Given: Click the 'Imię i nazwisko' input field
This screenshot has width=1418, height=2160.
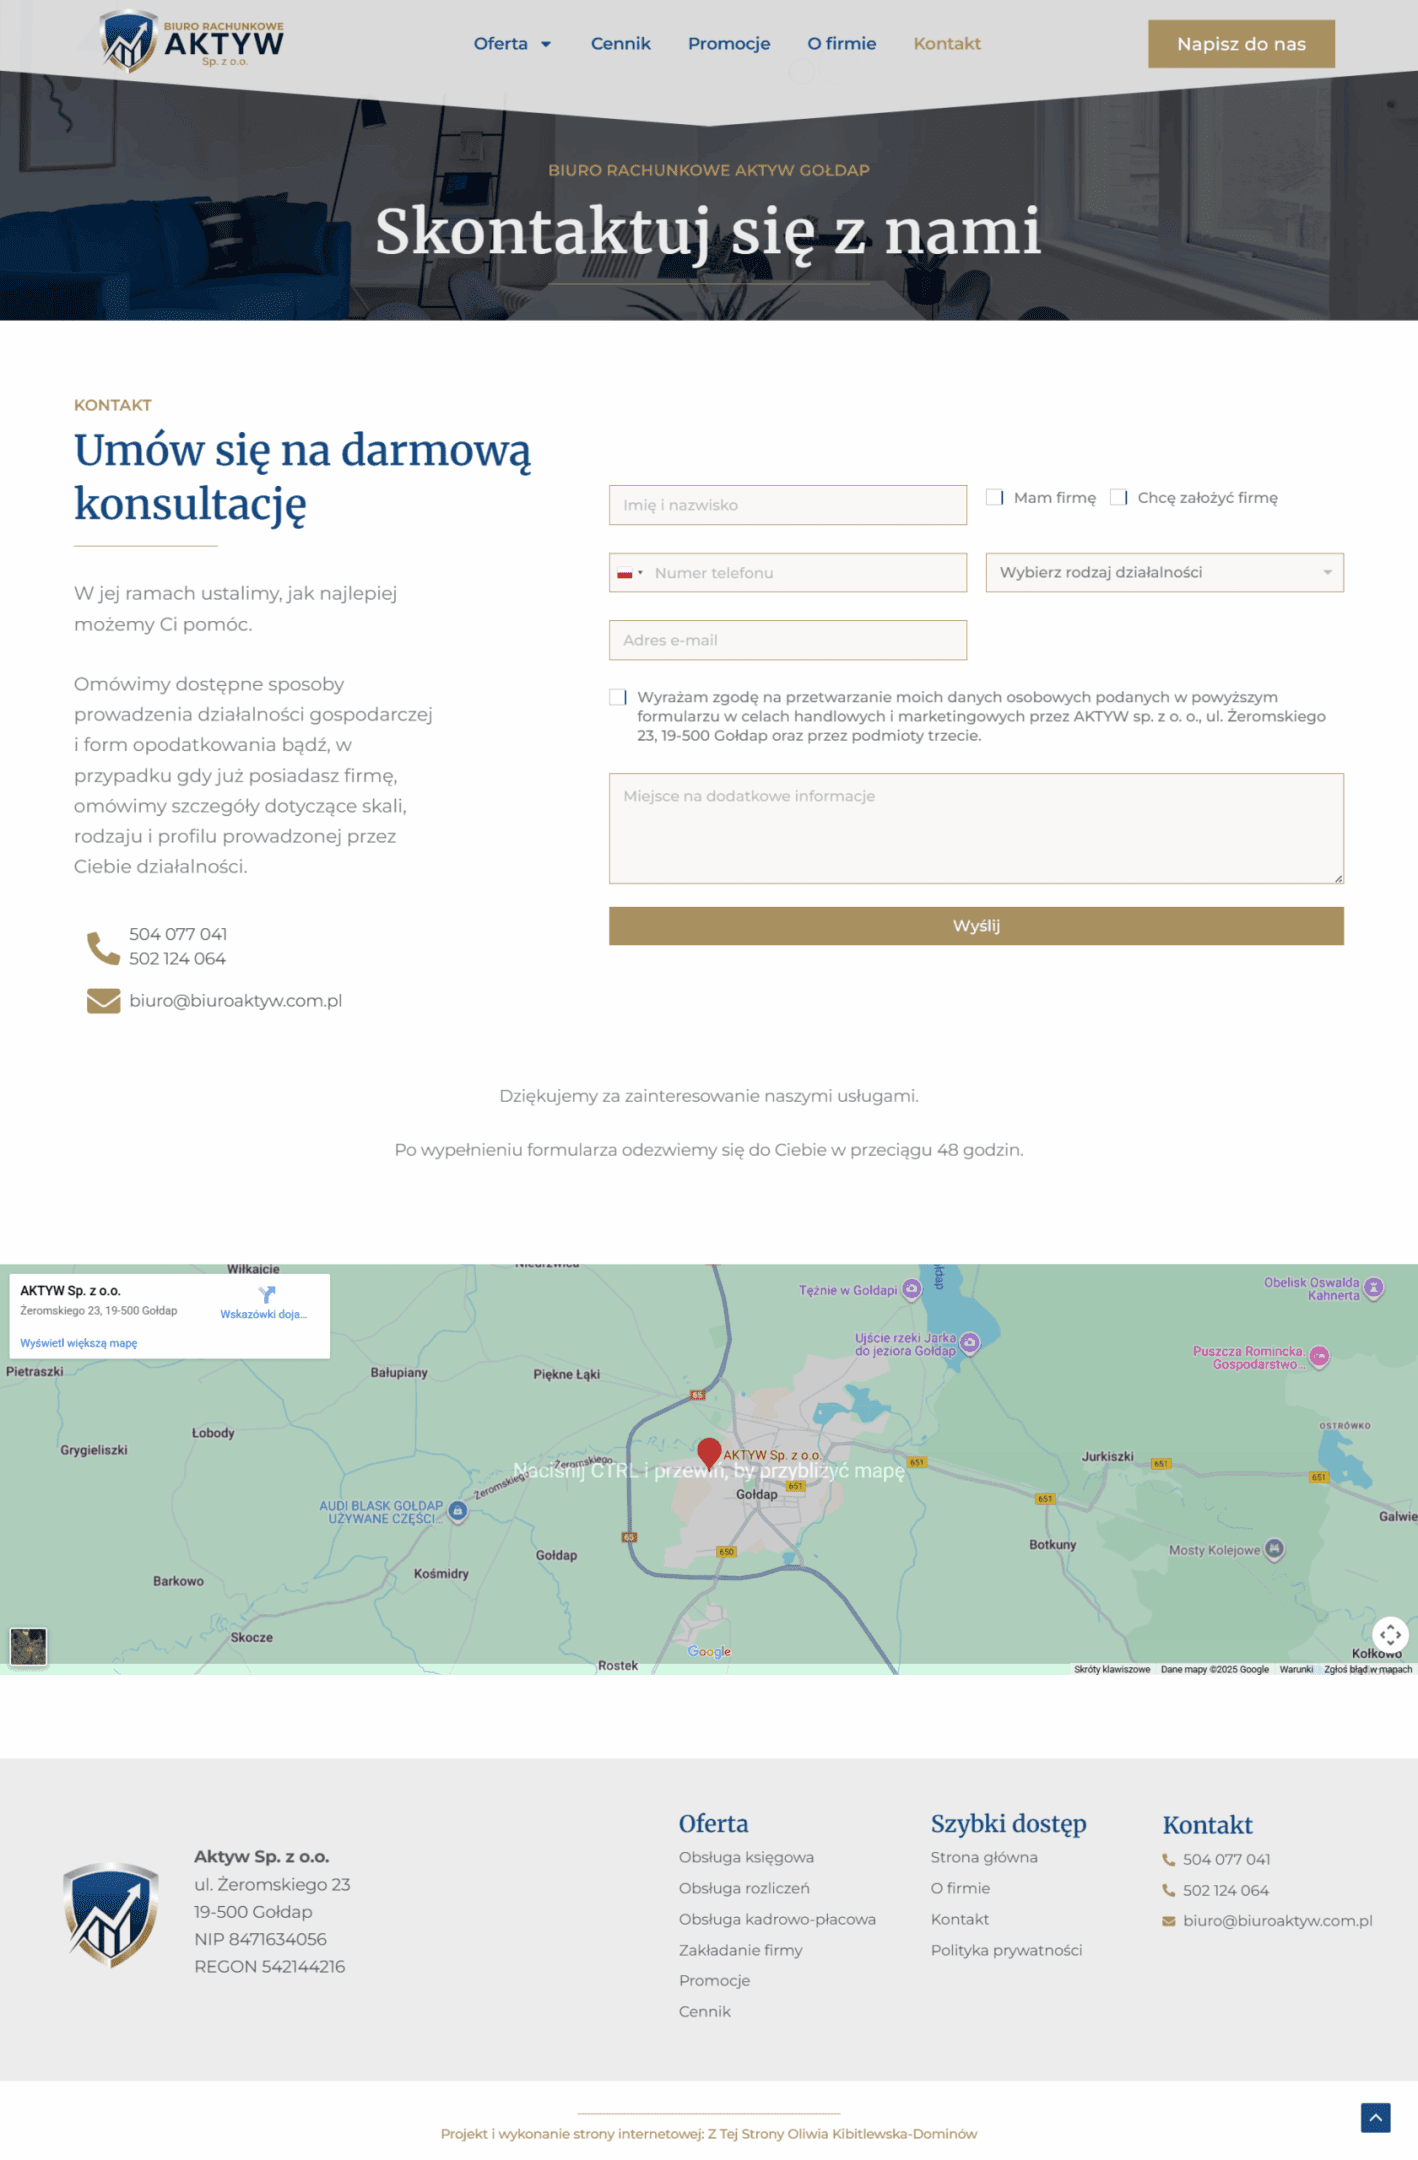Looking at the screenshot, I should pyautogui.click(x=787, y=505).
